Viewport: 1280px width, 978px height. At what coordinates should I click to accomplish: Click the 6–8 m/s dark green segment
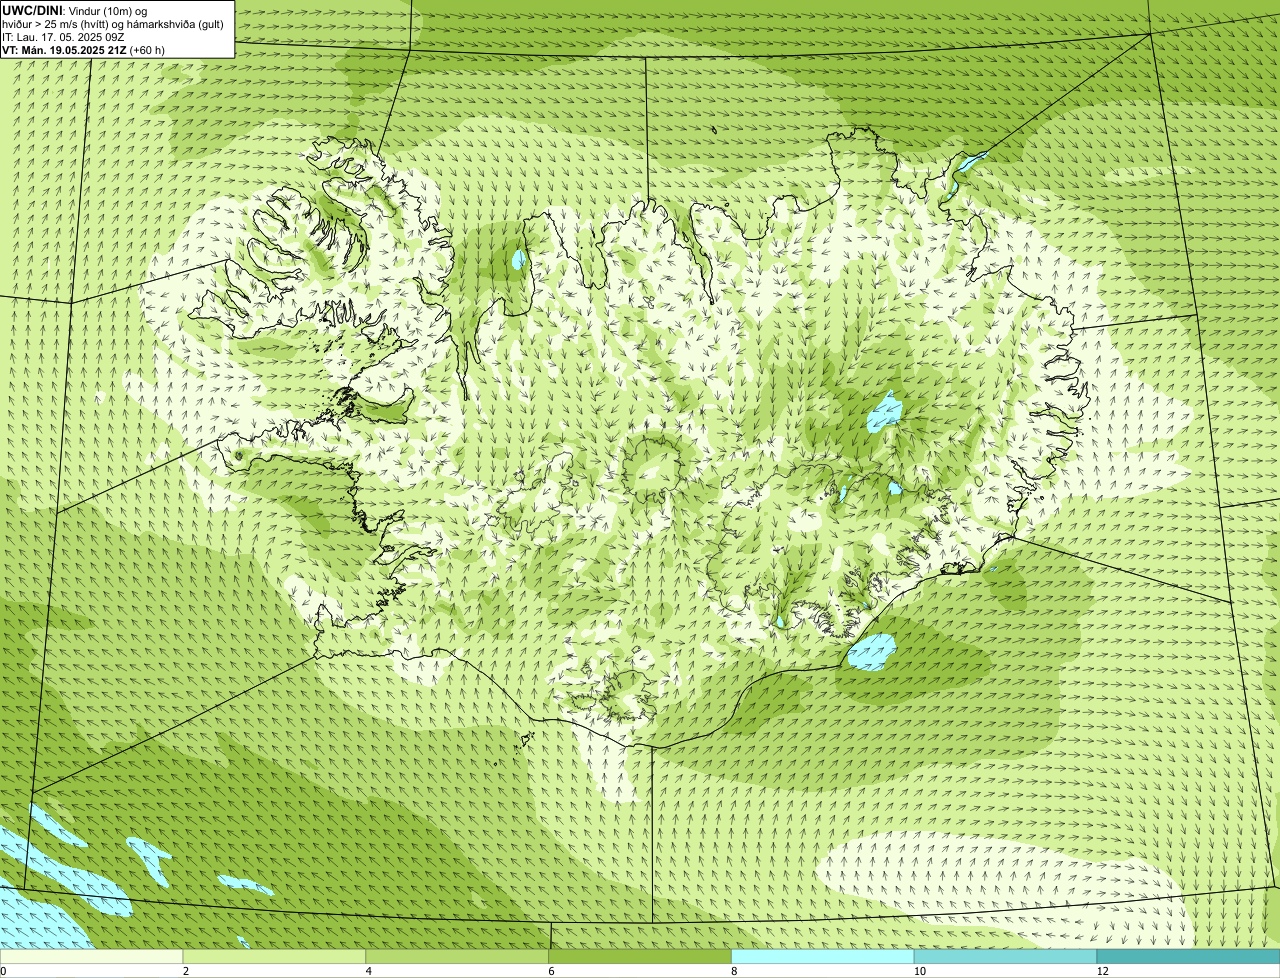[x=640, y=957]
